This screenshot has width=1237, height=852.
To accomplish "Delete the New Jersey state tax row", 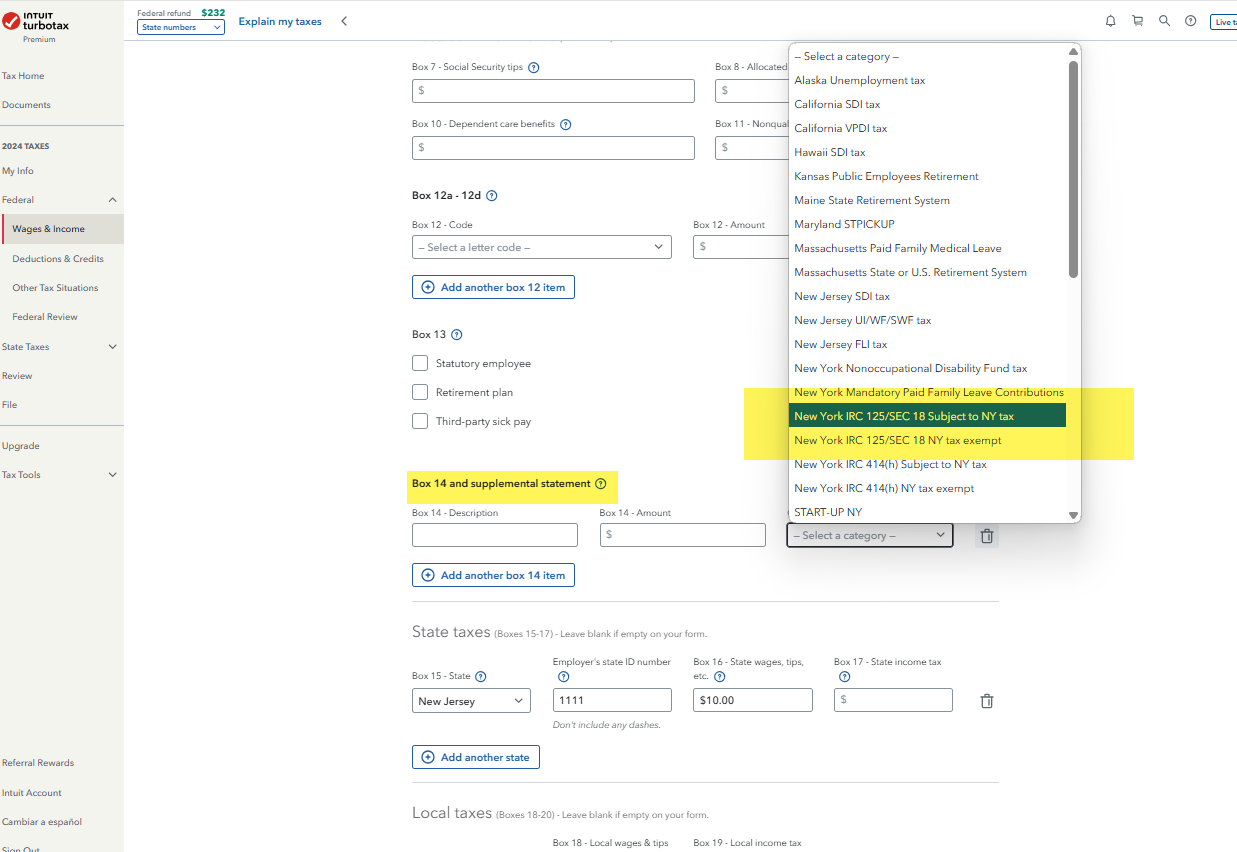I will 987,701.
